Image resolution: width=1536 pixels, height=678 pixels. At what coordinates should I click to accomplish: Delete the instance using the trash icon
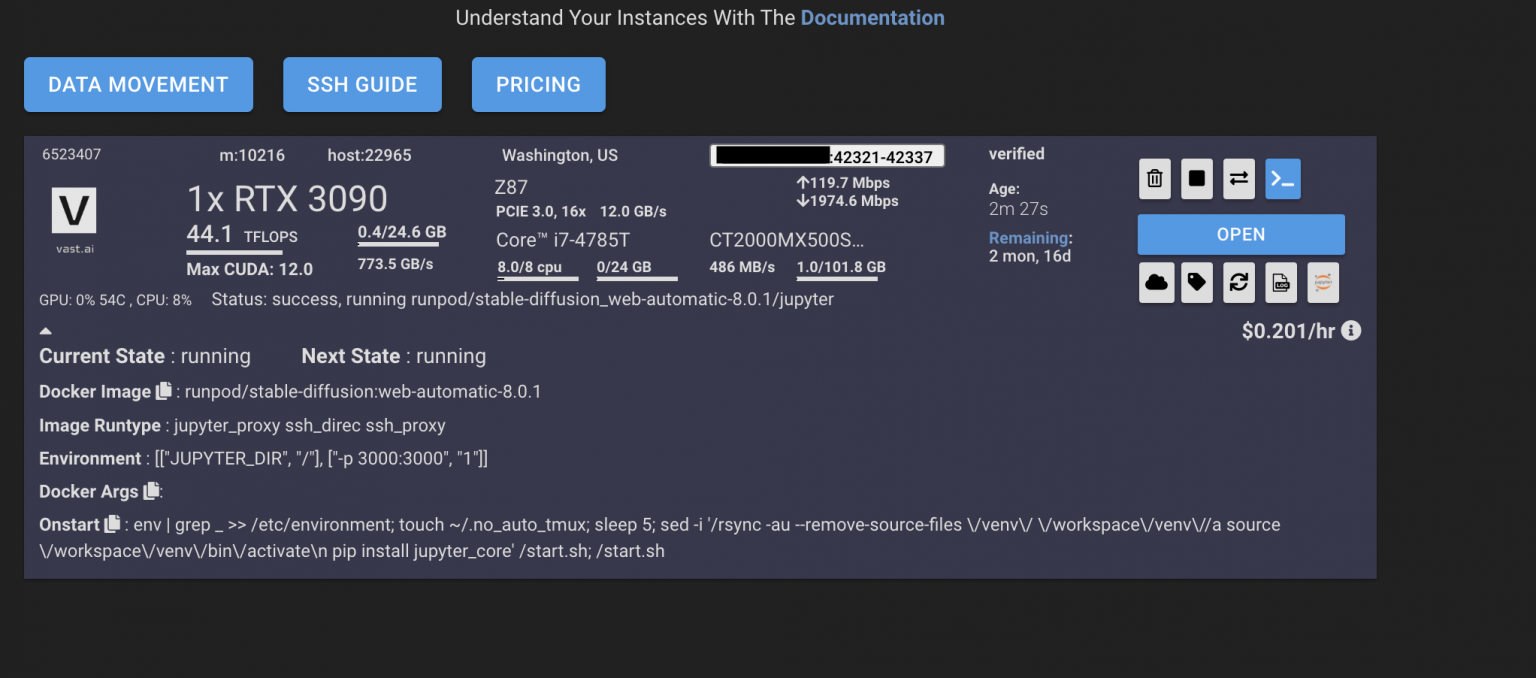point(1154,178)
